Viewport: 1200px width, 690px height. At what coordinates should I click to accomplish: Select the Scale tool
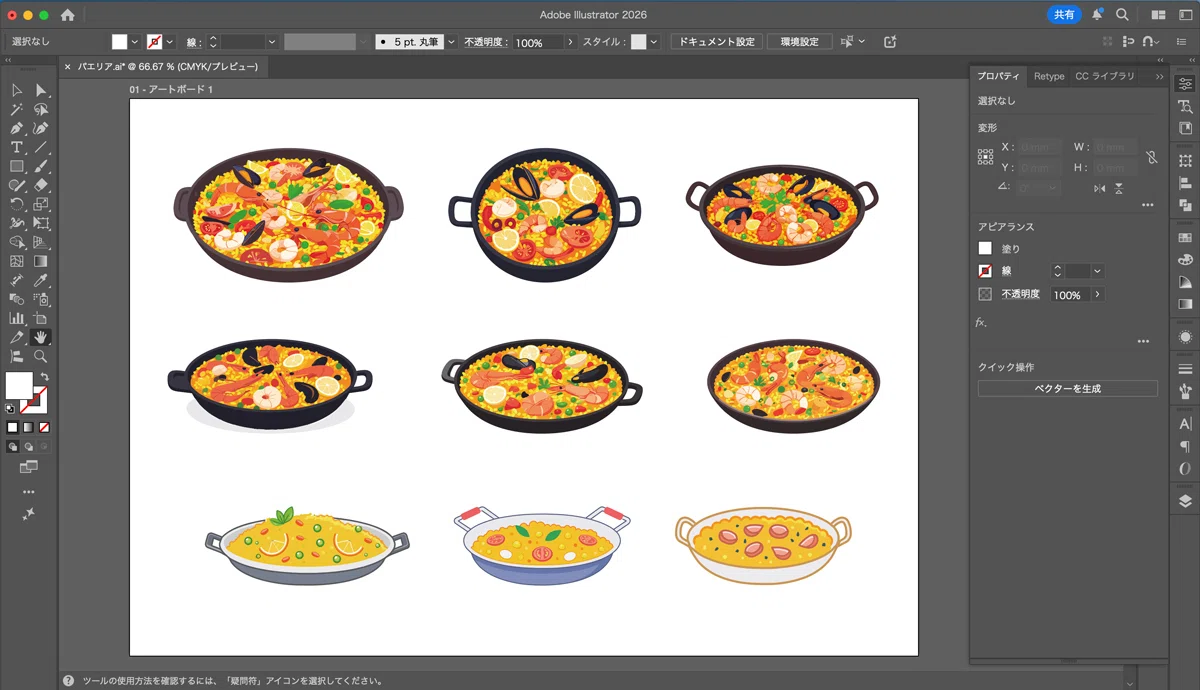[x=41, y=204]
